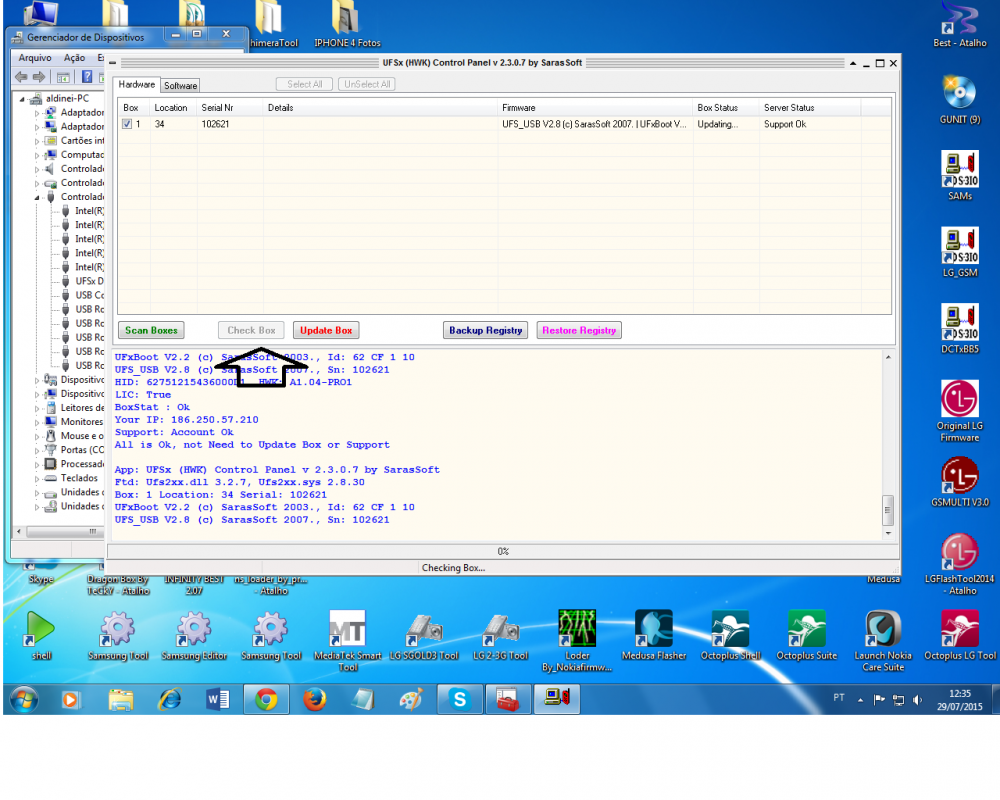The image size is (1000, 800).
Task: Switch to the Software tab
Action: pyautogui.click(x=180, y=85)
